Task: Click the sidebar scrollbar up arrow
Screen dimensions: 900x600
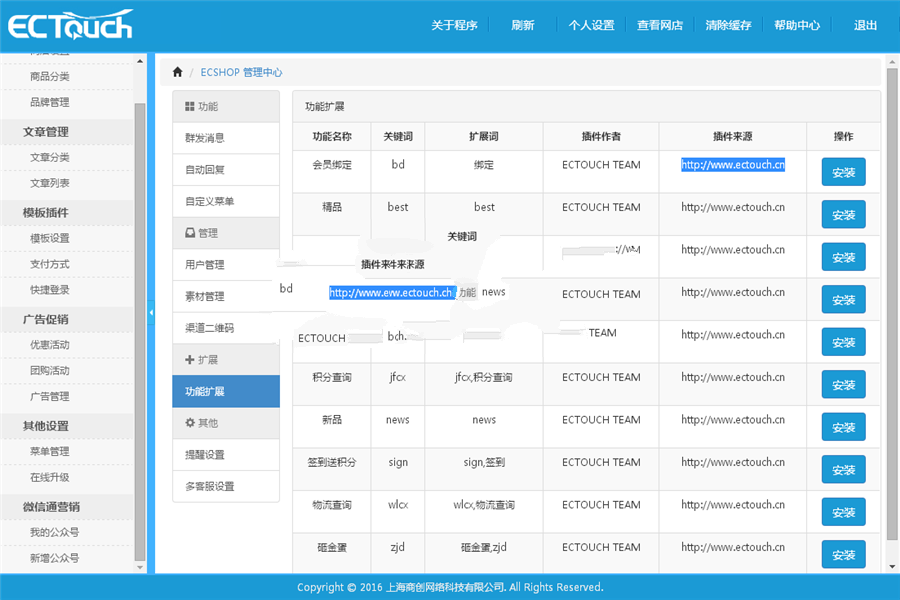Action: click(x=140, y=61)
